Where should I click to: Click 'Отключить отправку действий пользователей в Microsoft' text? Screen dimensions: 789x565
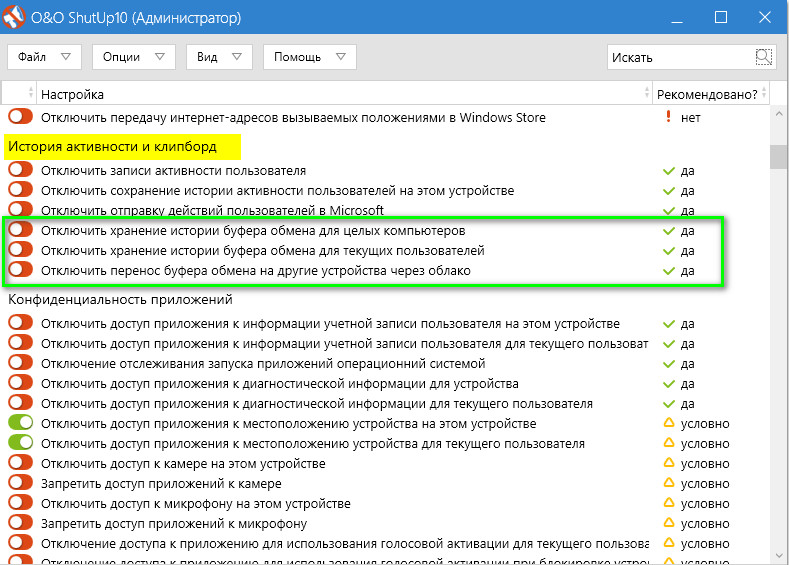tap(212, 210)
